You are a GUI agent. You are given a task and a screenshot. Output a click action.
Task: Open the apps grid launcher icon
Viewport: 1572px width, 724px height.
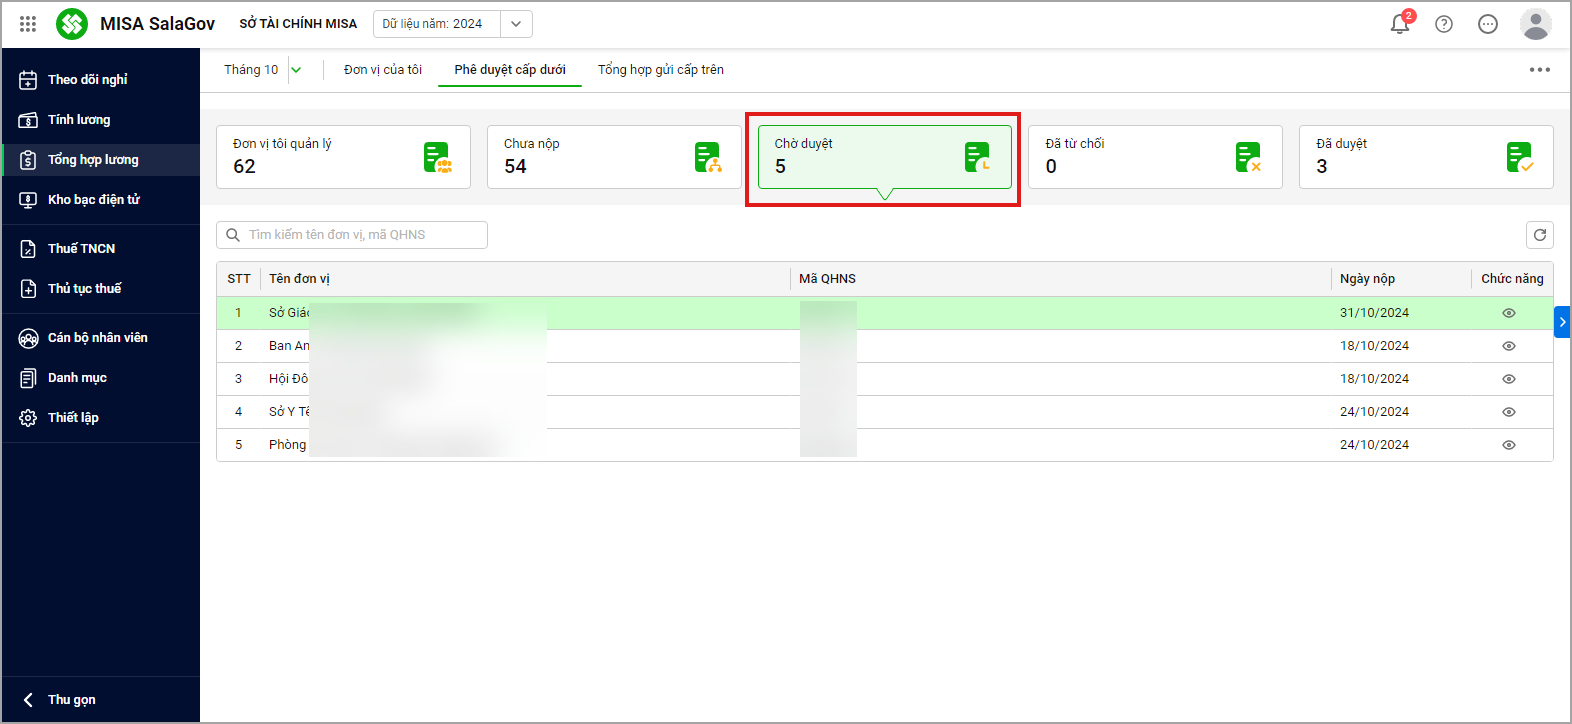(28, 24)
